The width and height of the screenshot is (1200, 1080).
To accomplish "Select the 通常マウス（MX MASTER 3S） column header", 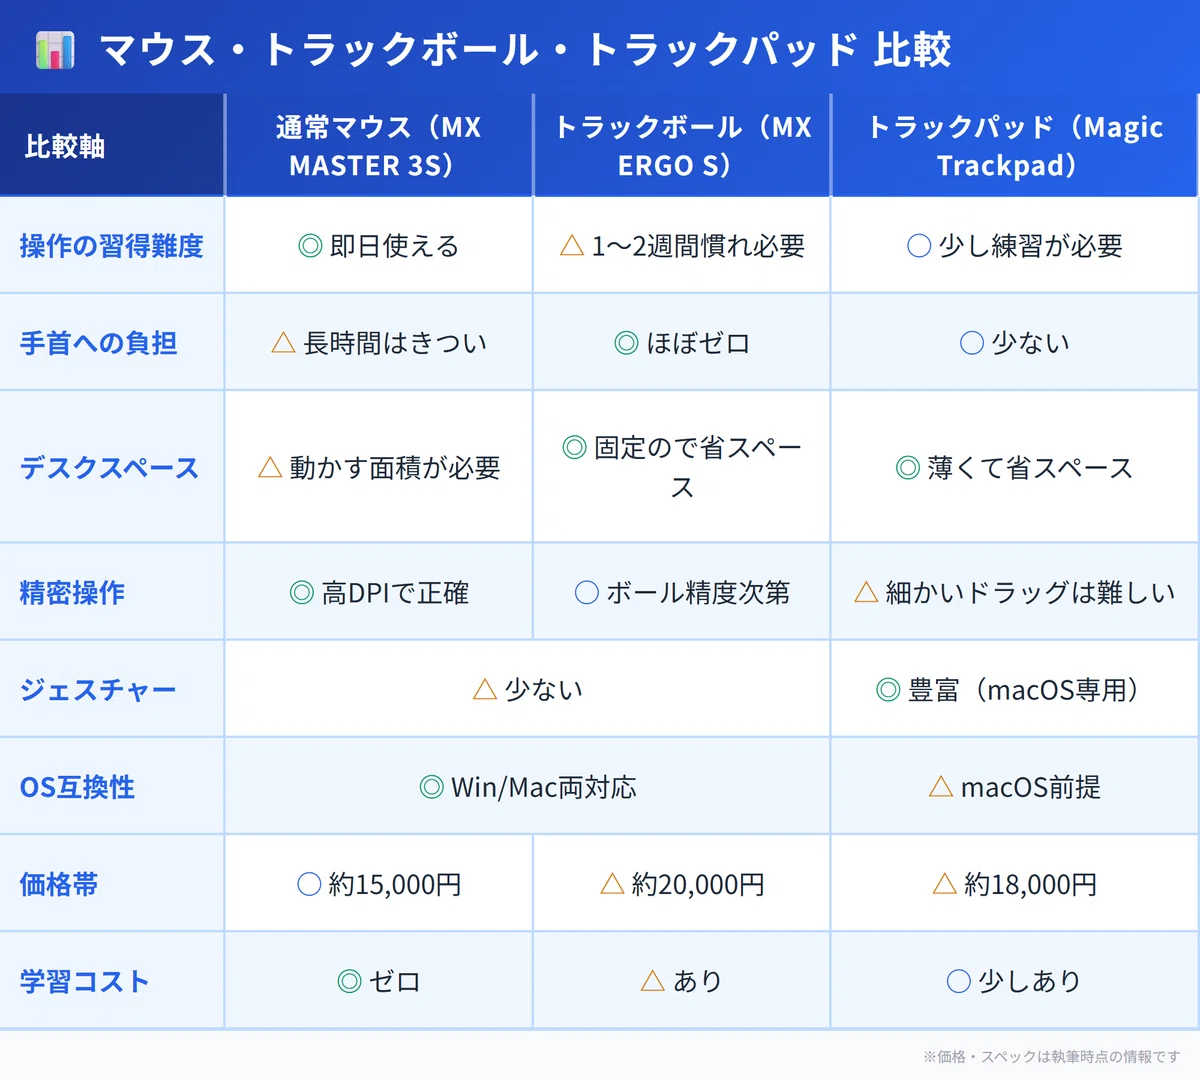I will [x=379, y=146].
